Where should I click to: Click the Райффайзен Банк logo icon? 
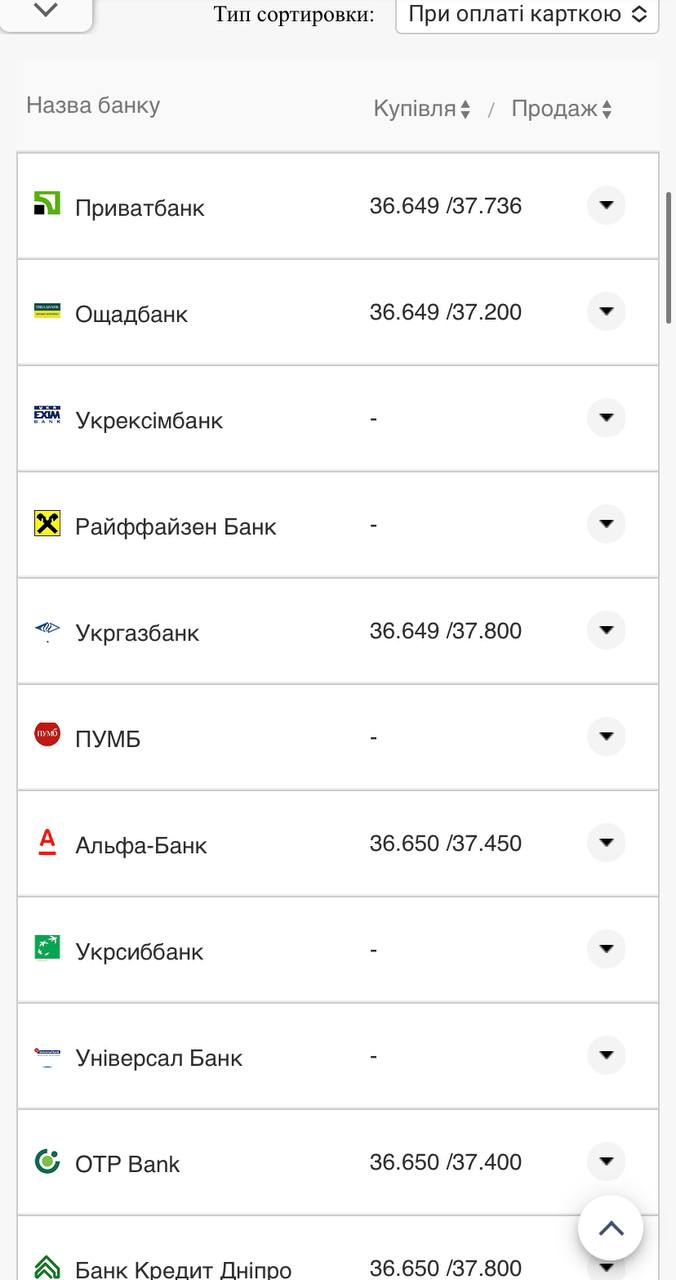point(47,523)
